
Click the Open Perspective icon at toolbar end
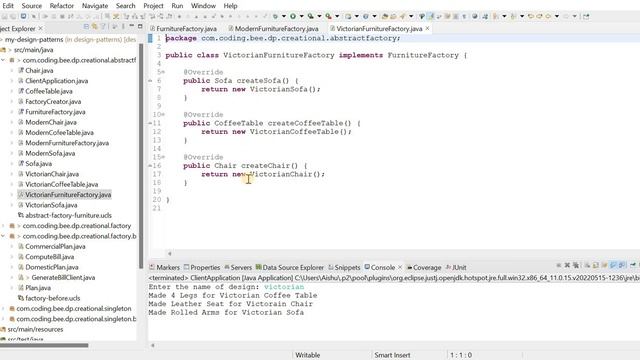pyautogui.click(x=586, y=16)
